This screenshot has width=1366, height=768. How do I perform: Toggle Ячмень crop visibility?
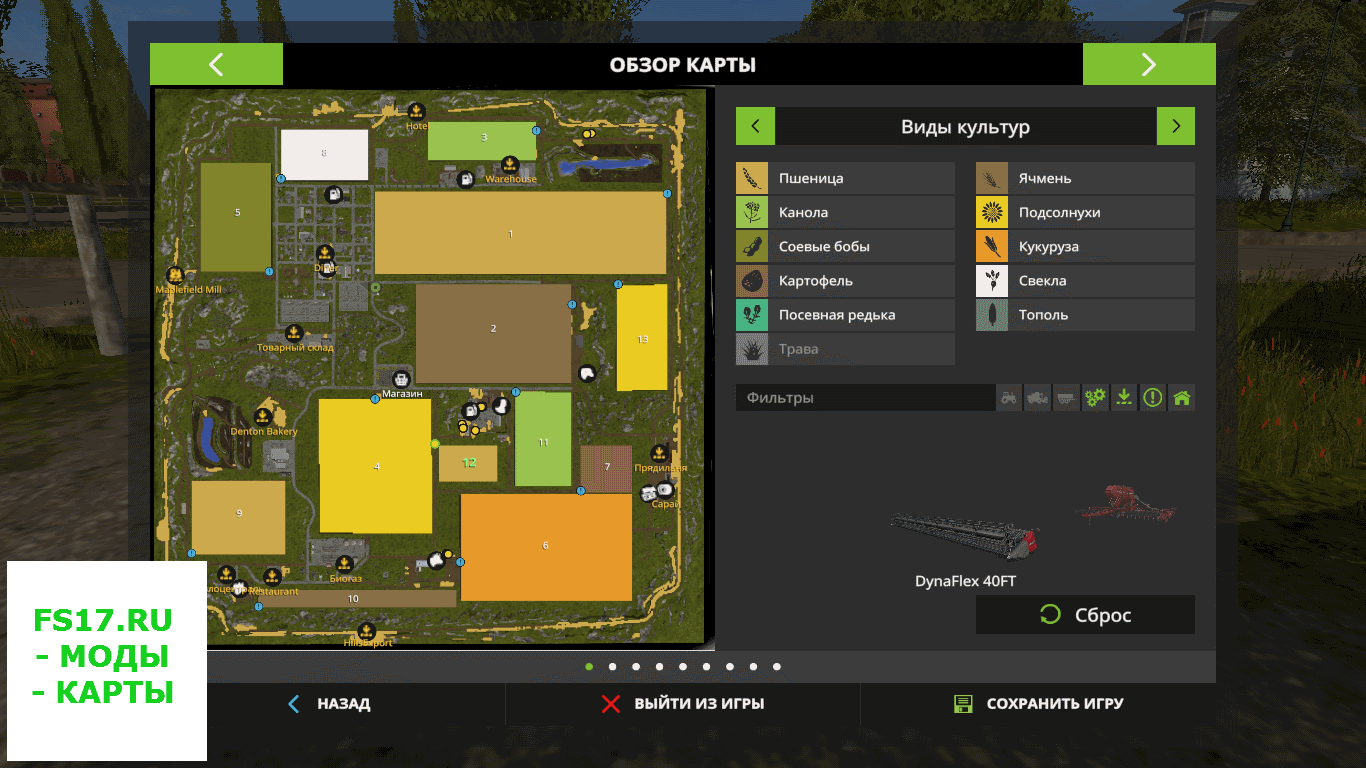[1085, 179]
